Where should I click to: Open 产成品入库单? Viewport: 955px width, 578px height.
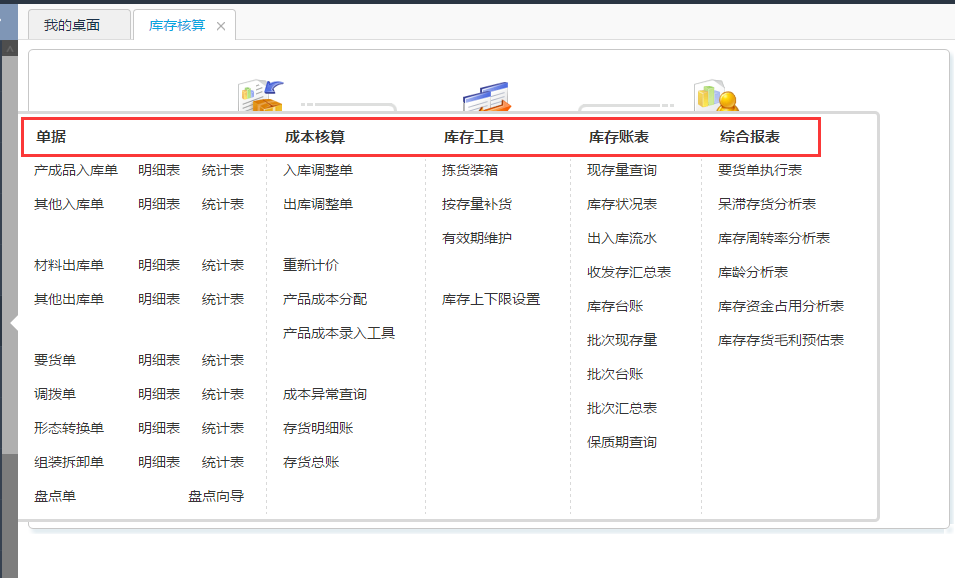[x=76, y=170]
